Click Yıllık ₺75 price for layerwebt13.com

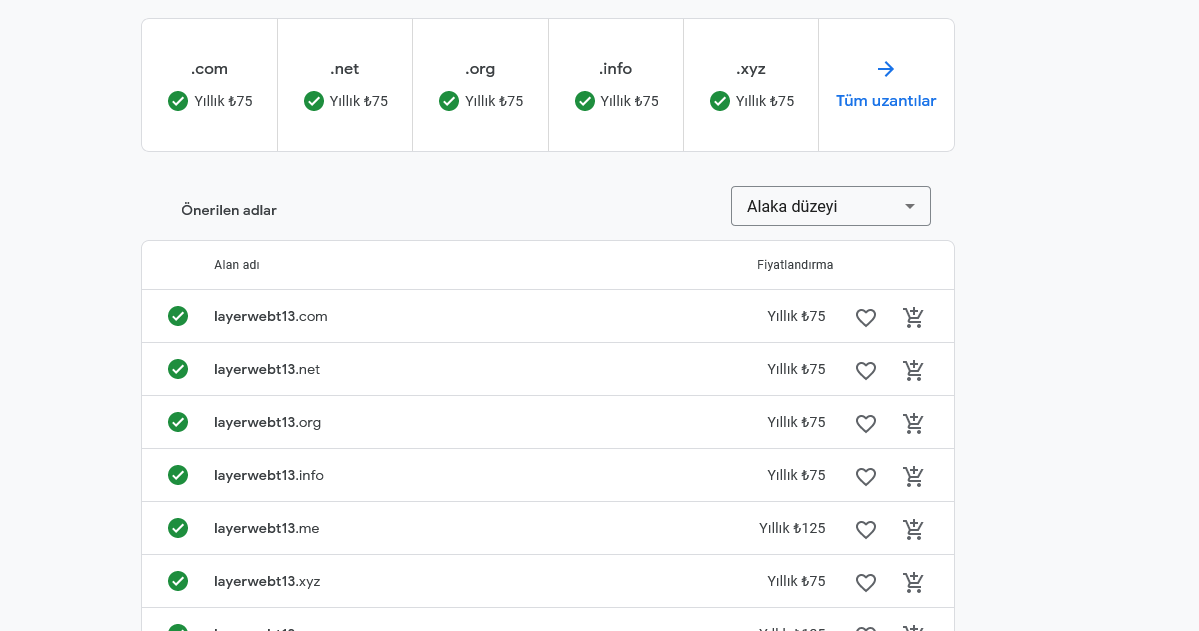[796, 316]
